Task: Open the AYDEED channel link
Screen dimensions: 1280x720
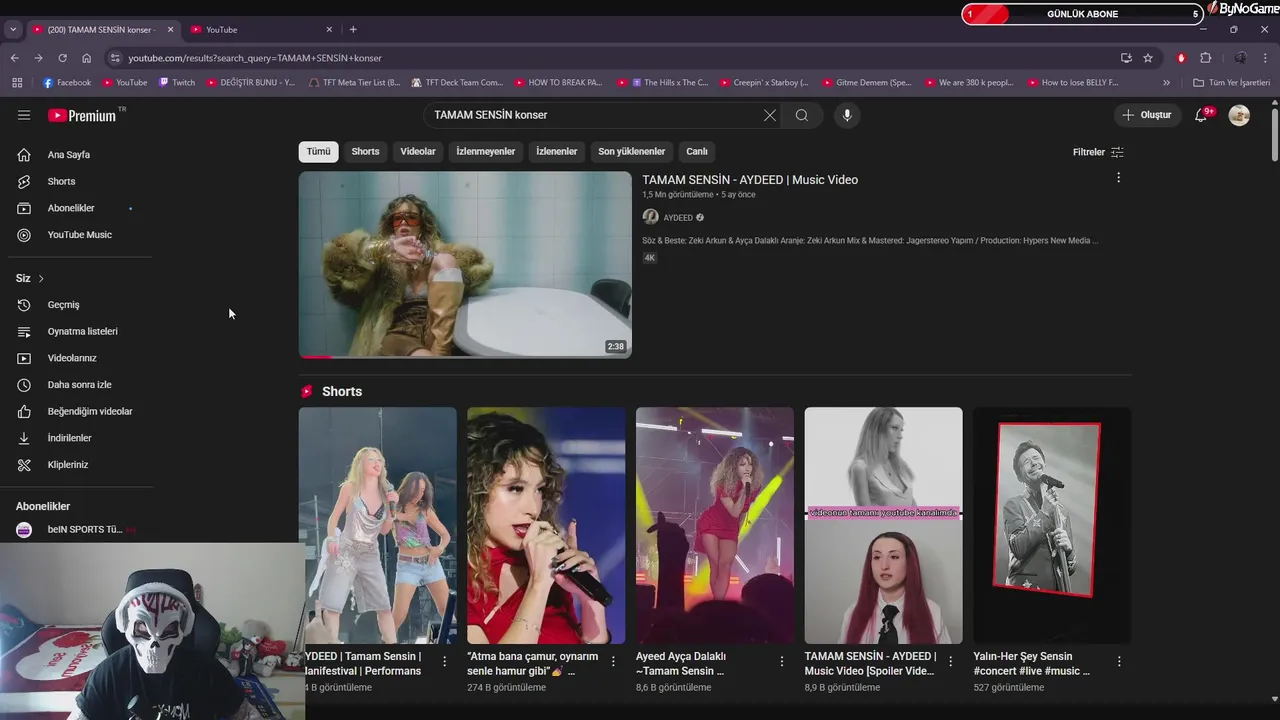Action: [x=678, y=218]
